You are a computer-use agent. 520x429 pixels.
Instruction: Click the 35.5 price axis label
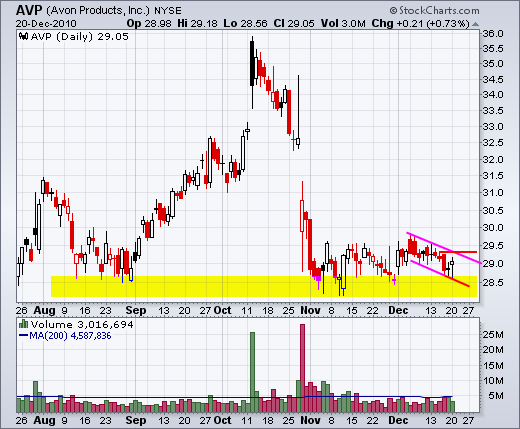tap(493, 49)
